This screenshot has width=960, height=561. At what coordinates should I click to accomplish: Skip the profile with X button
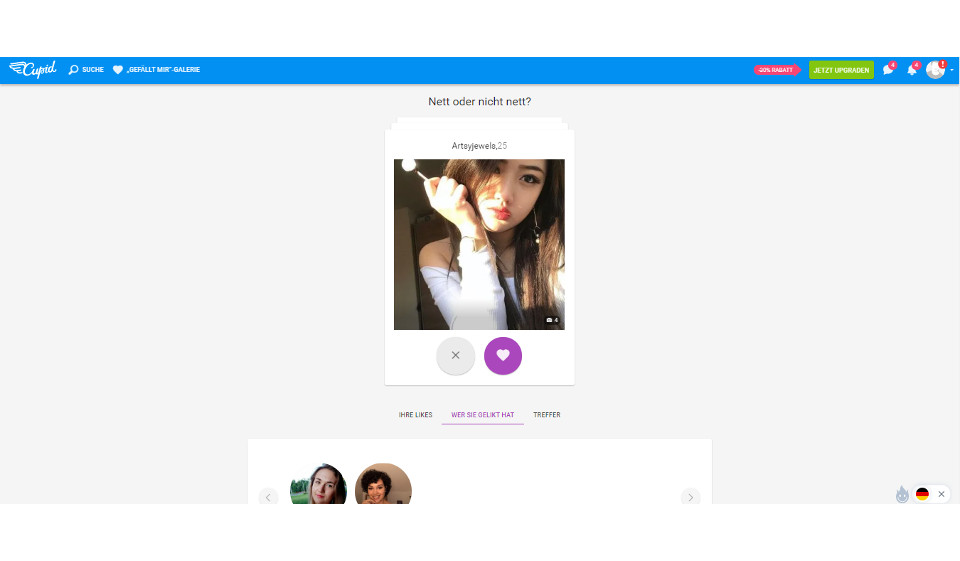click(x=455, y=355)
